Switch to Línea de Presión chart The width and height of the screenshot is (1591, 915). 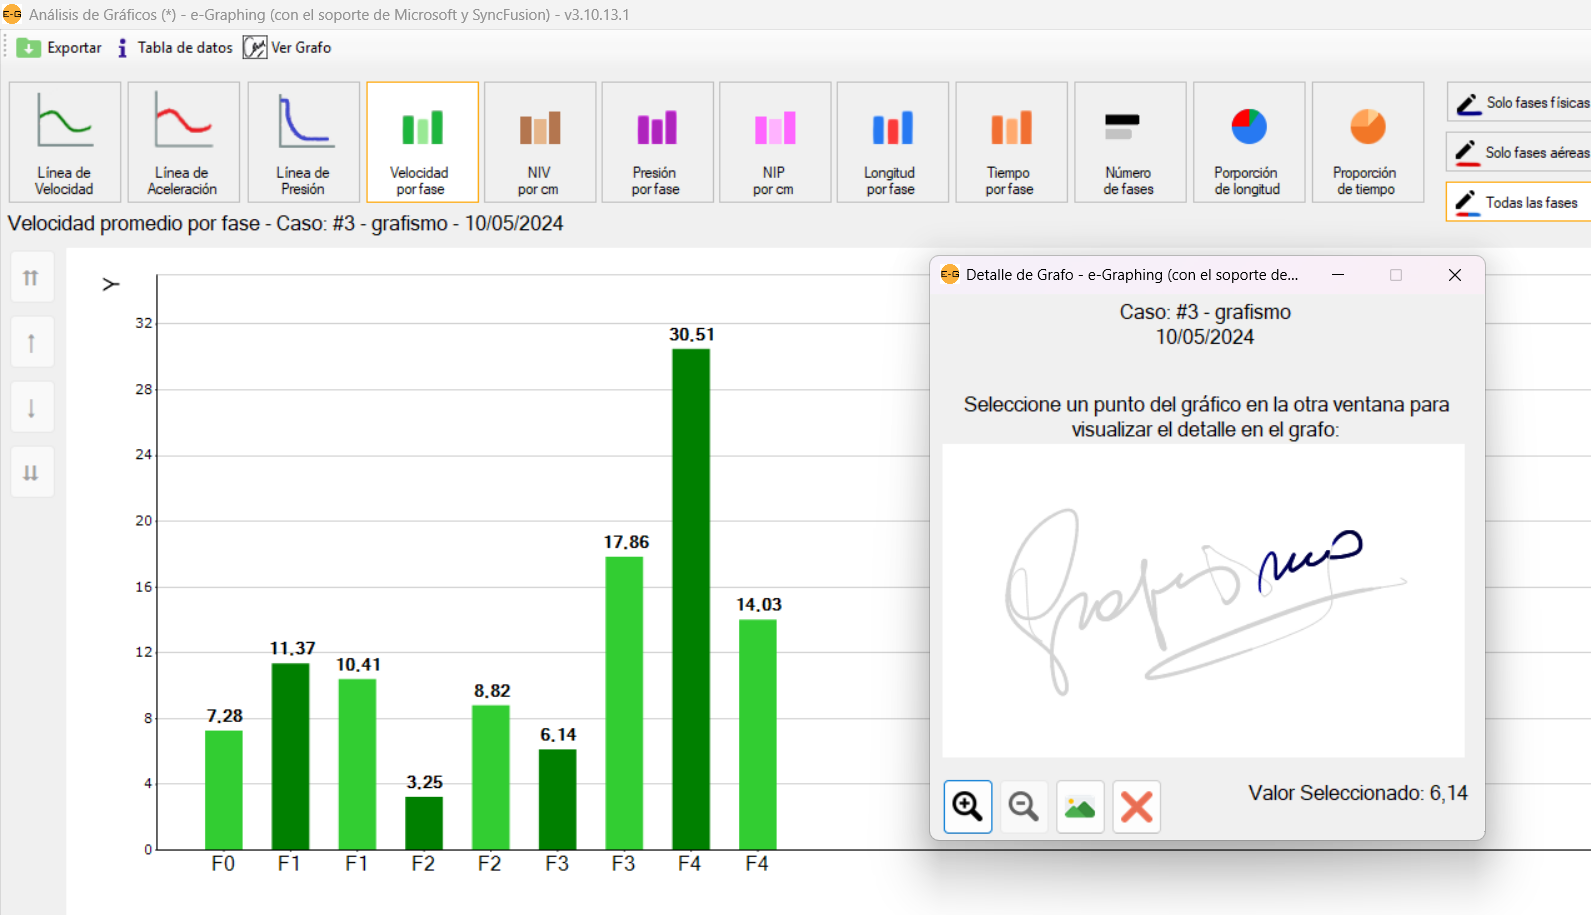[303, 142]
